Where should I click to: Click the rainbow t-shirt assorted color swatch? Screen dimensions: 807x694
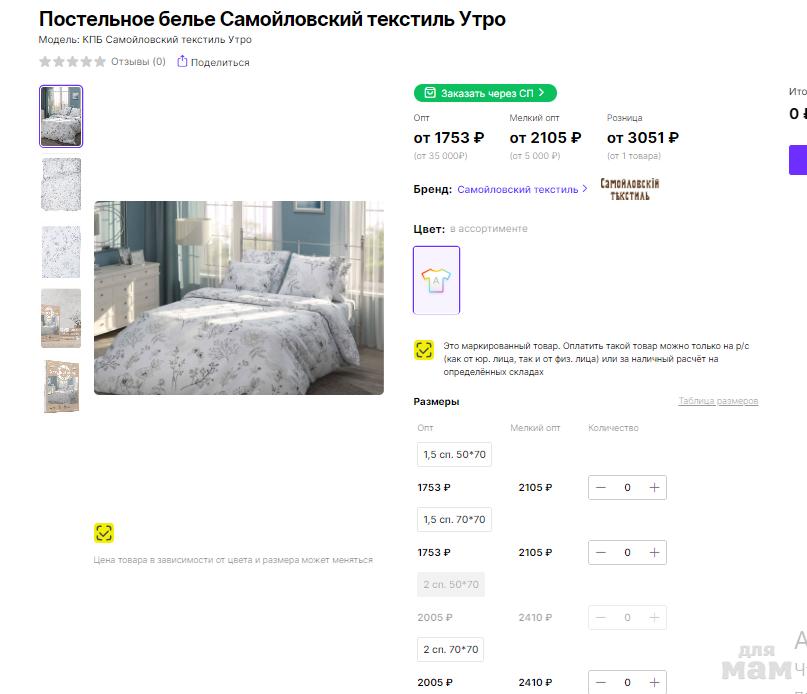(436, 280)
